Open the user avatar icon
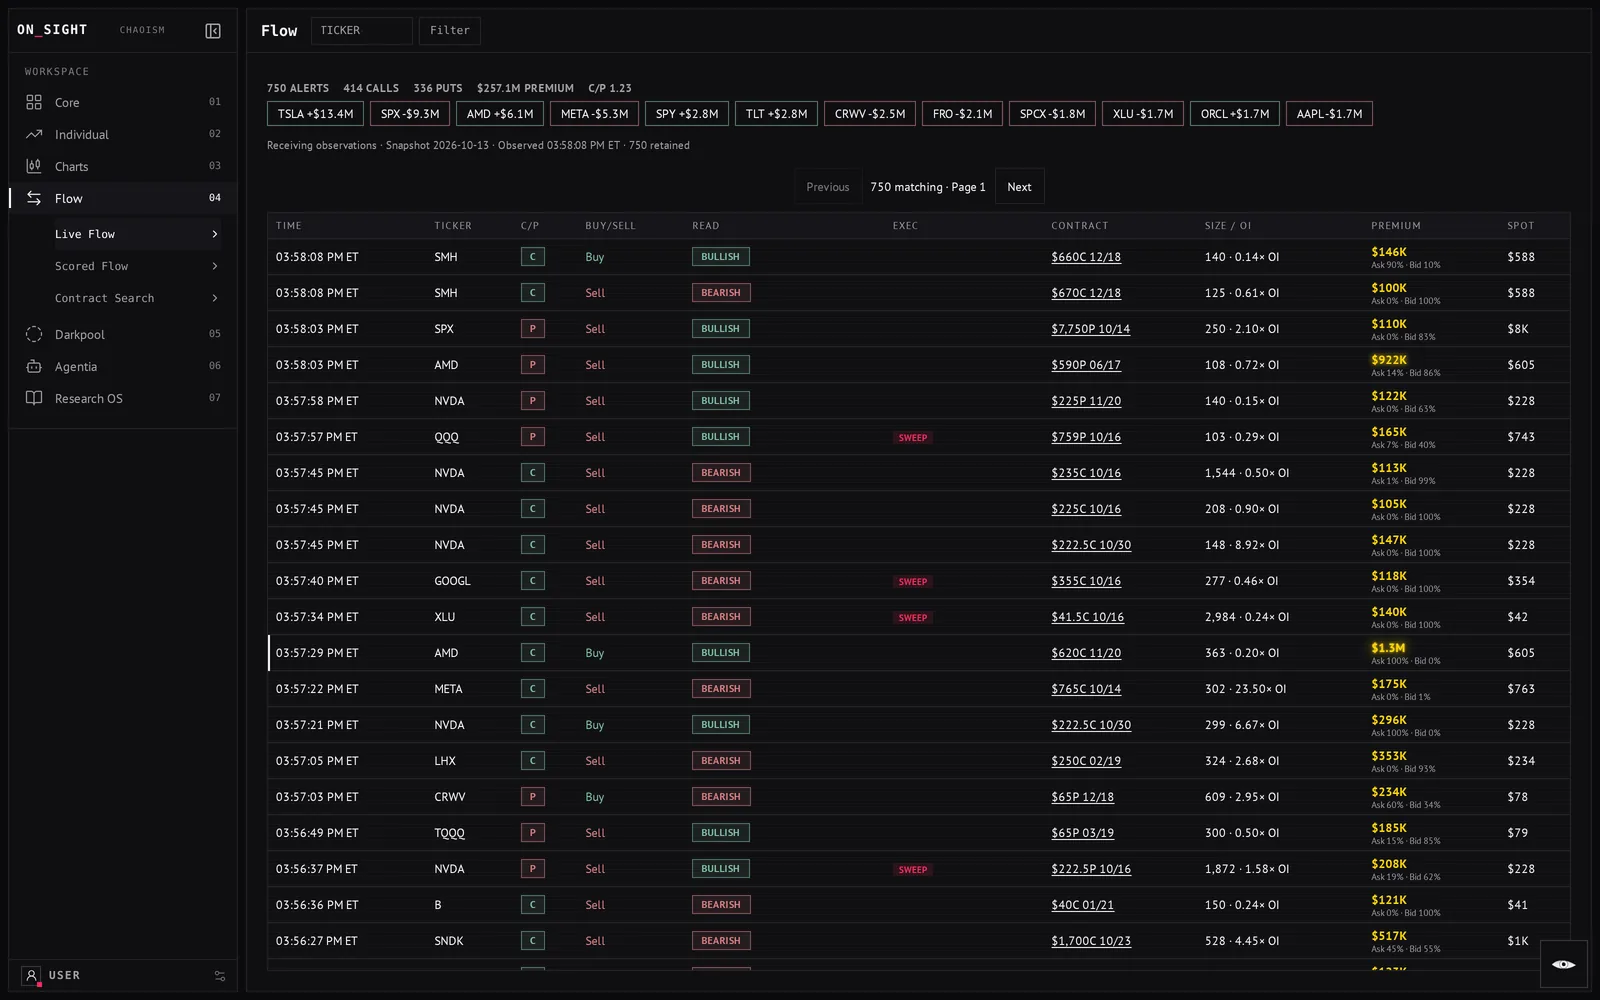This screenshot has height=1000, width=1600. pos(31,975)
